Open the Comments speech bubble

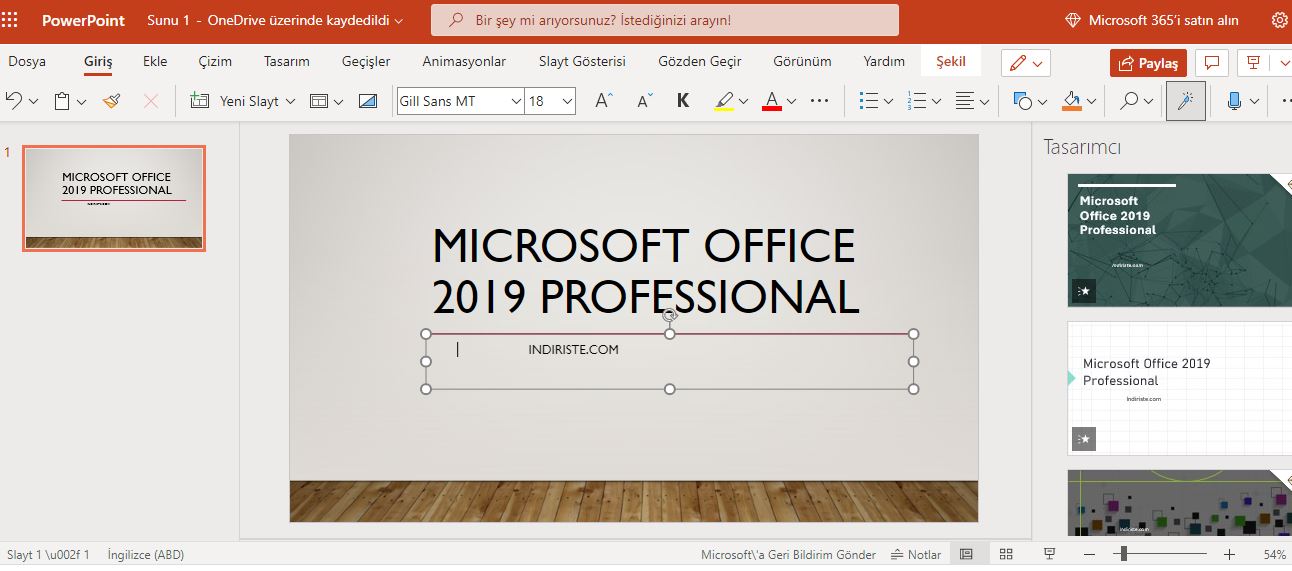click(x=1212, y=63)
